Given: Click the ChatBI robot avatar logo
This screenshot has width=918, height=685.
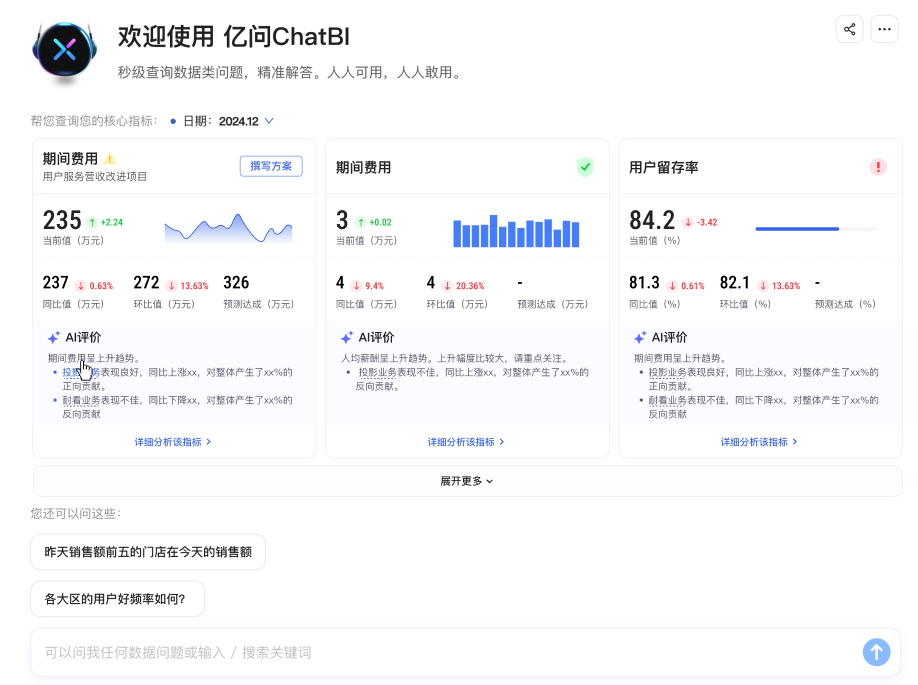Looking at the screenshot, I should point(64,51).
